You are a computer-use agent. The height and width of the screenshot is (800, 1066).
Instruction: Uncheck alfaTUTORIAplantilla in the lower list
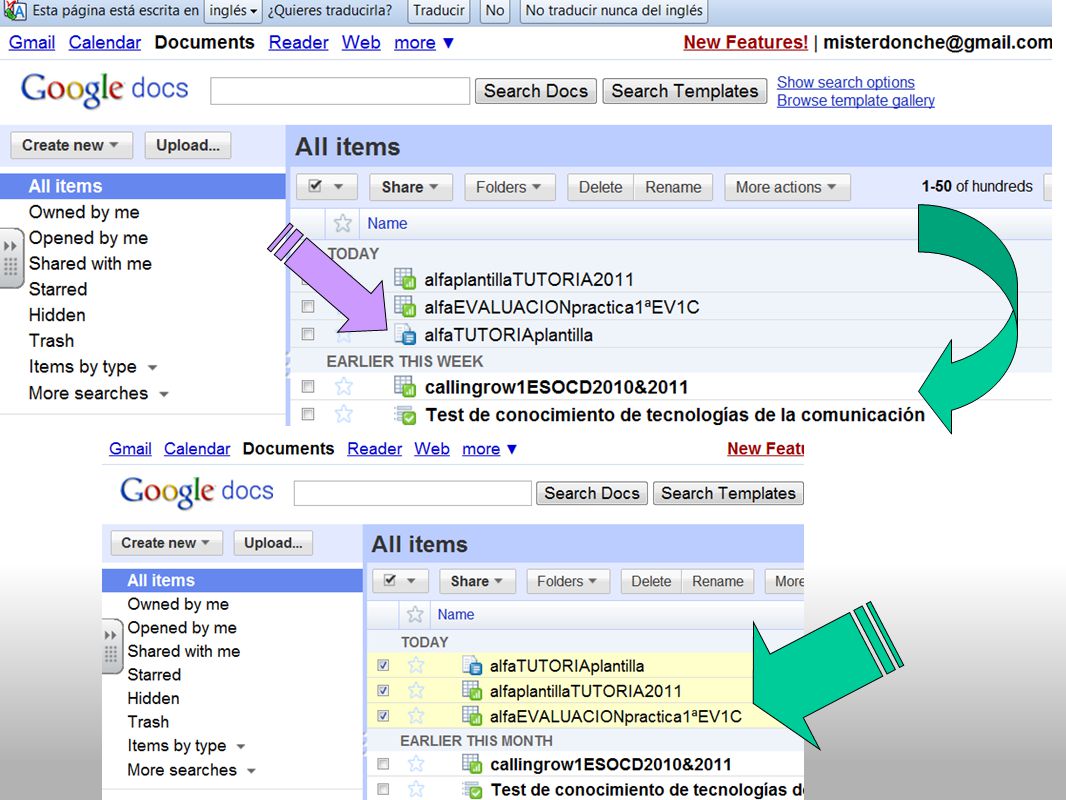point(383,665)
